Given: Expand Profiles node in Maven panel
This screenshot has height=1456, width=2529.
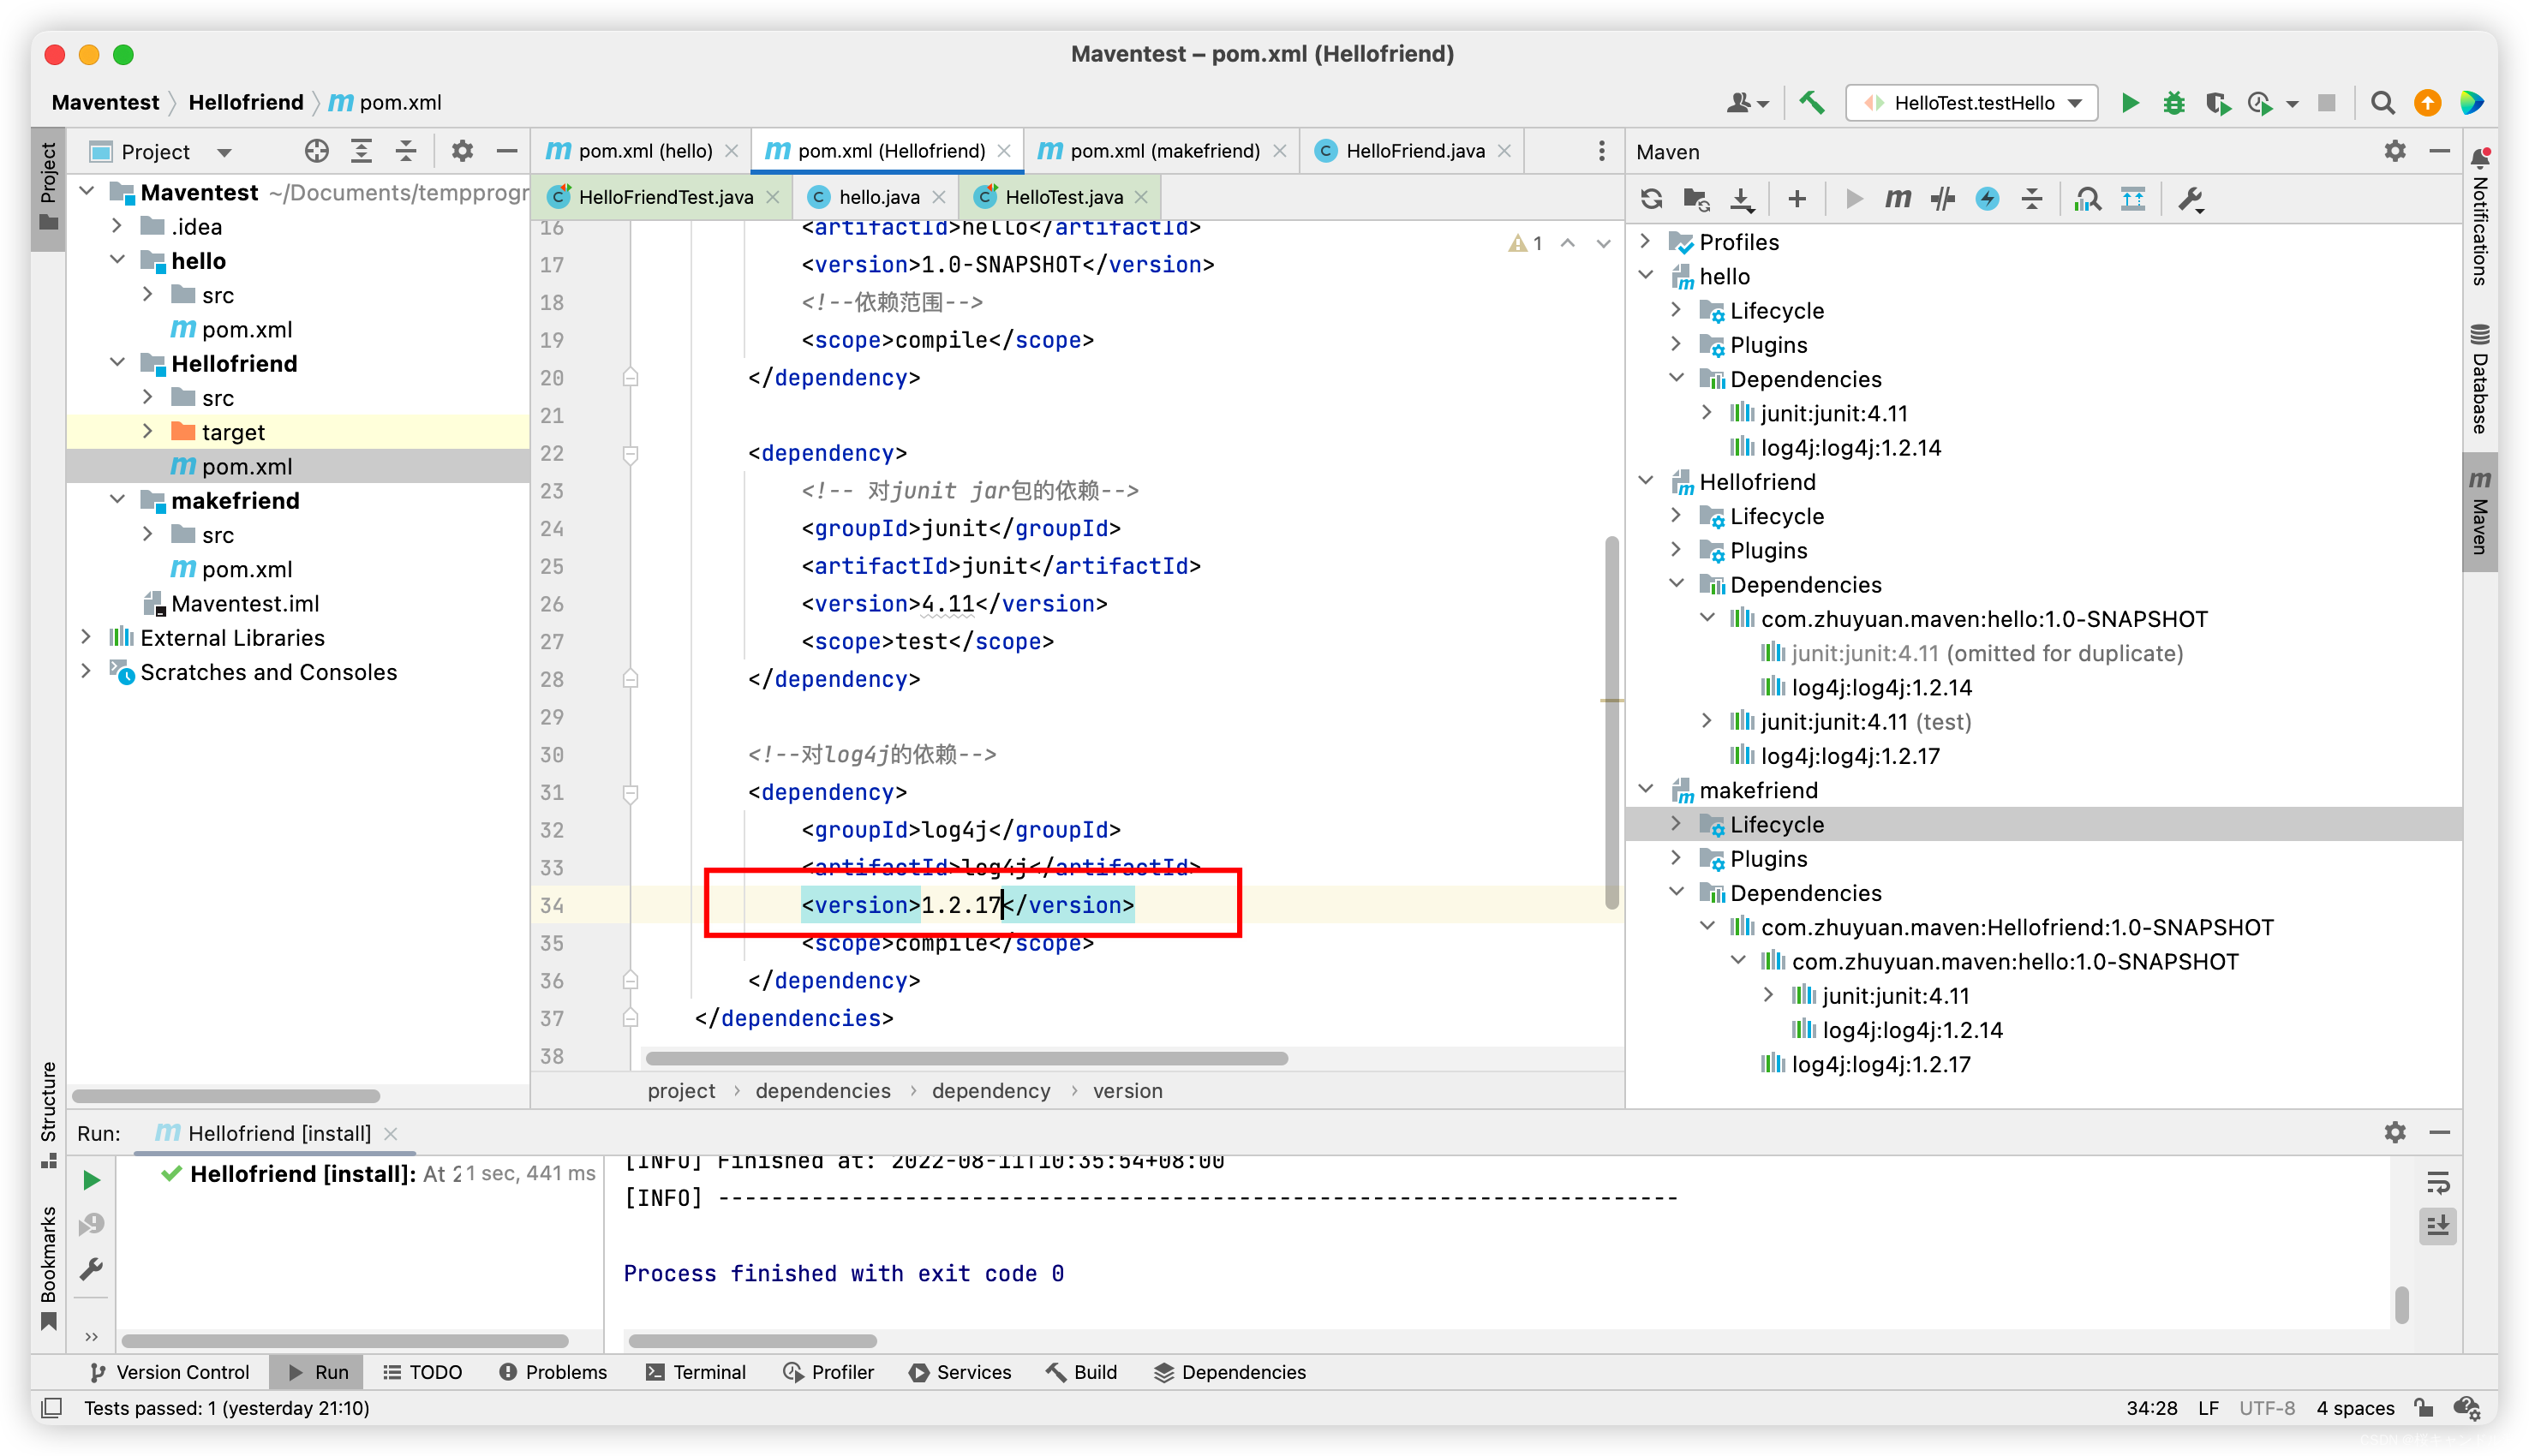Looking at the screenshot, I should coord(1646,241).
